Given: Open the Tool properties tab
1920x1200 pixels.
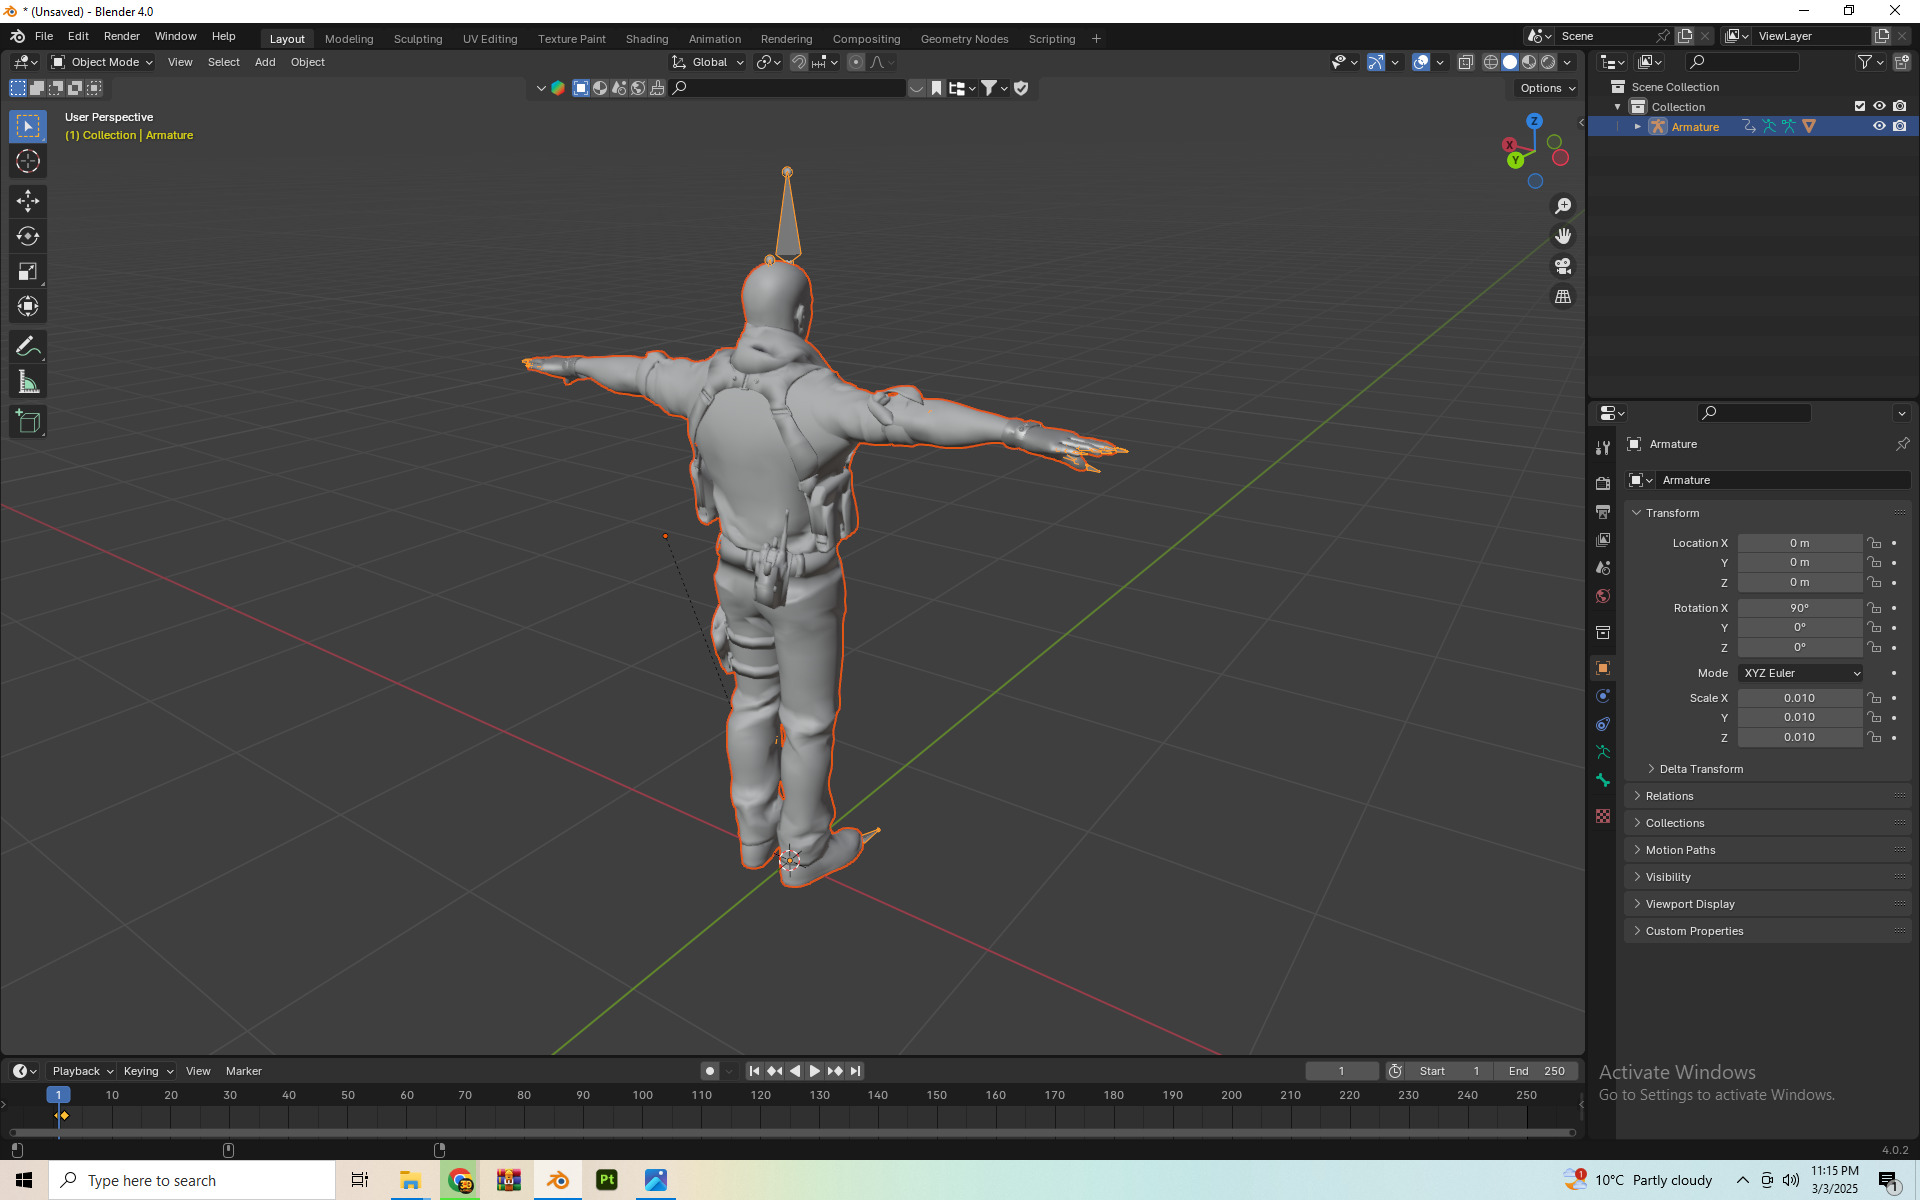Looking at the screenshot, I should point(1603,448).
